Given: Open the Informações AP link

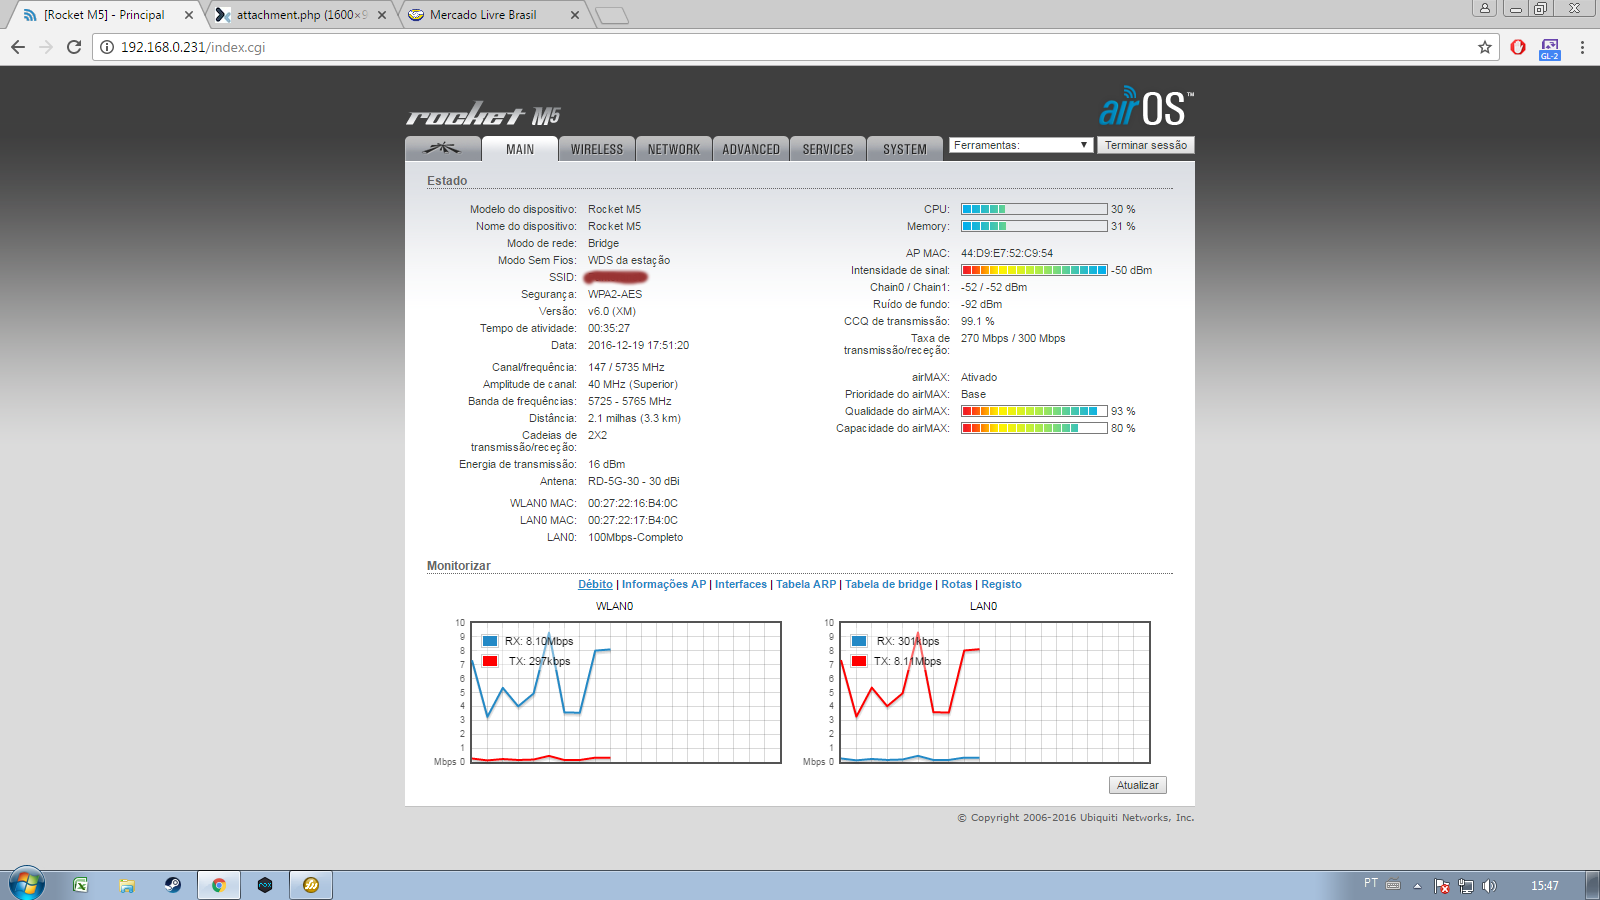Looking at the screenshot, I should click(x=664, y=584).
